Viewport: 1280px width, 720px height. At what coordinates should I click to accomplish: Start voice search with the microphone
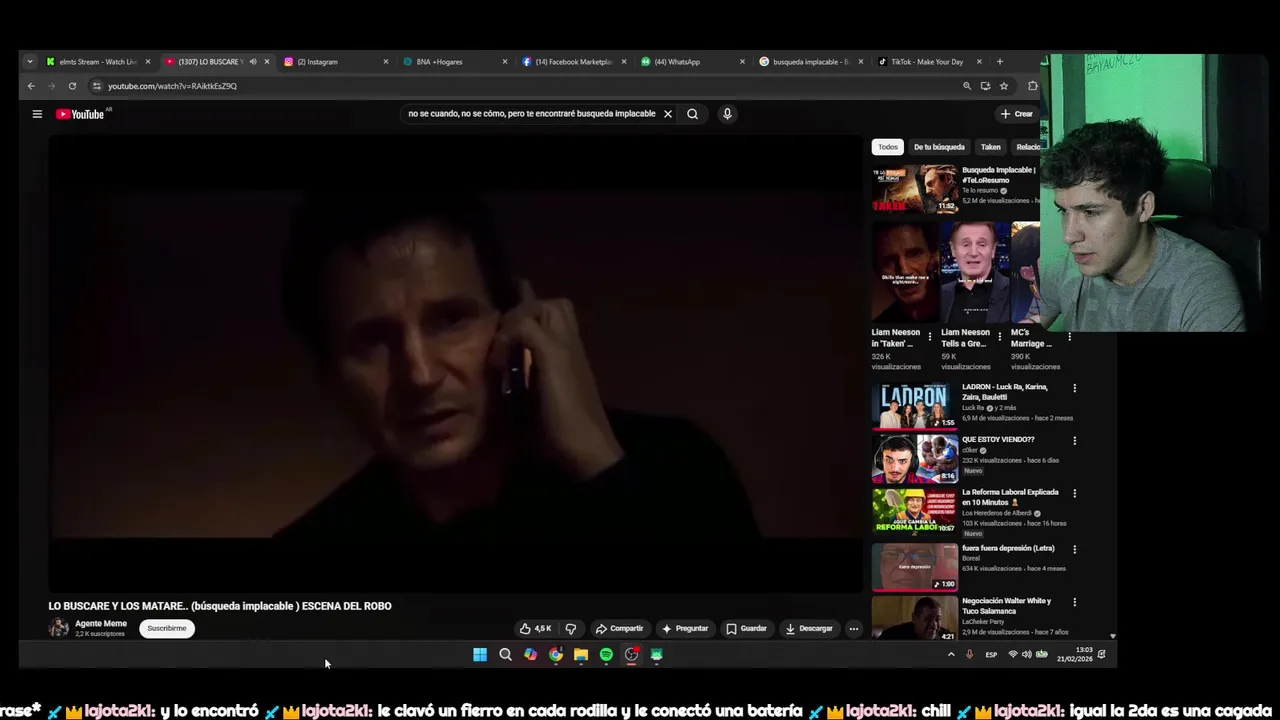(x=727, y=114)
